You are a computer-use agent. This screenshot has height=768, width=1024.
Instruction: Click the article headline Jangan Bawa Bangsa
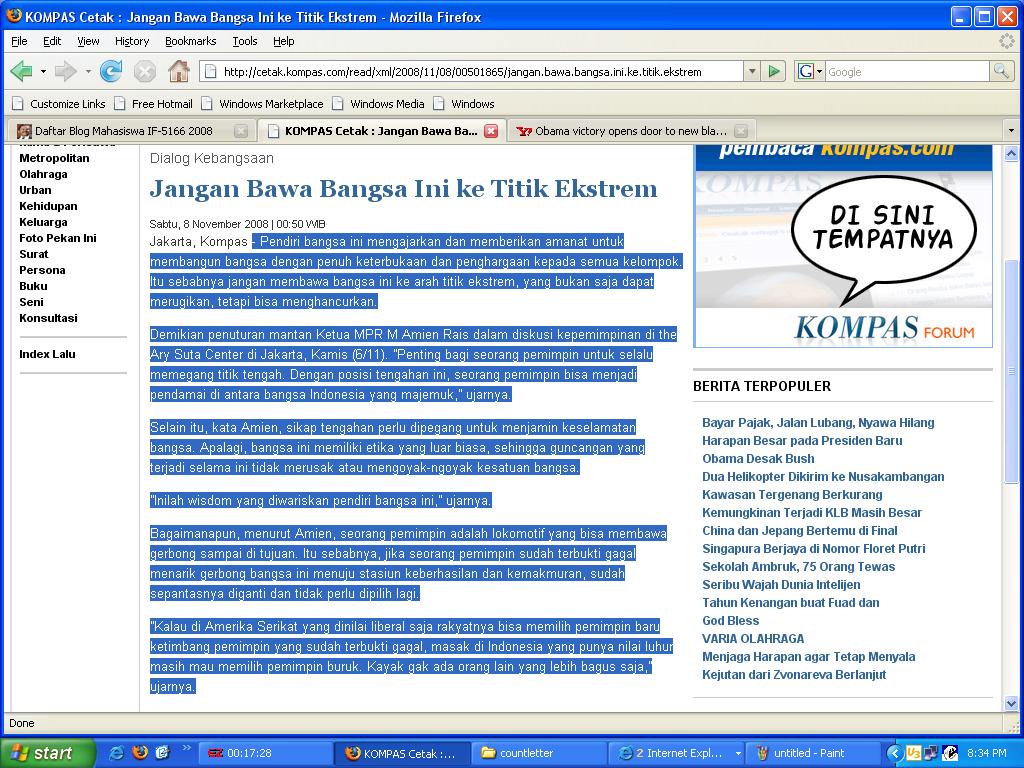click(x=404, y=189)
